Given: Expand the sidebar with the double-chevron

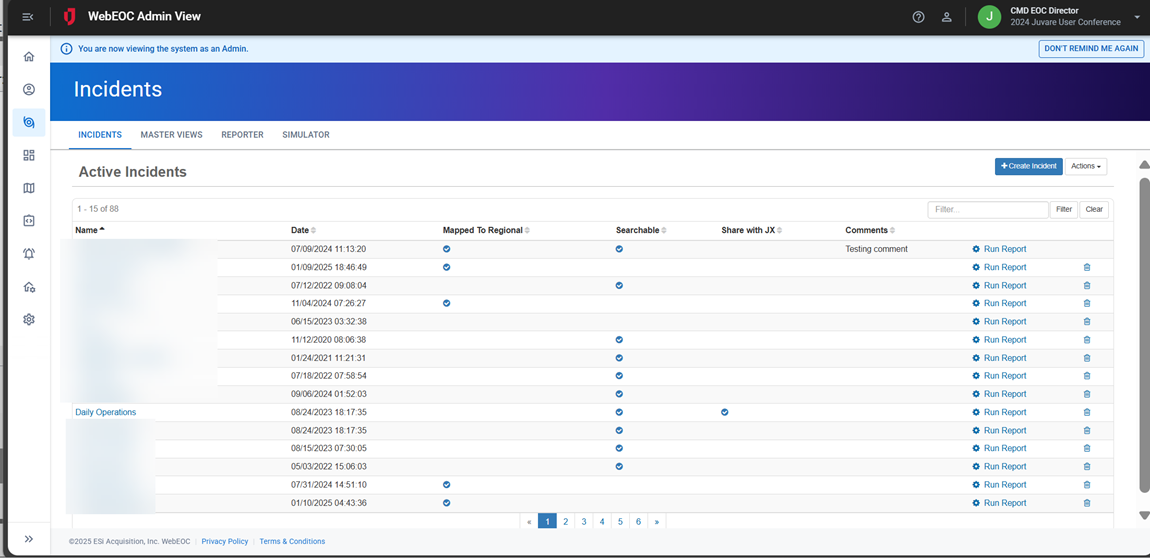Looking at the screenshot, I should (x=29, y=539).
